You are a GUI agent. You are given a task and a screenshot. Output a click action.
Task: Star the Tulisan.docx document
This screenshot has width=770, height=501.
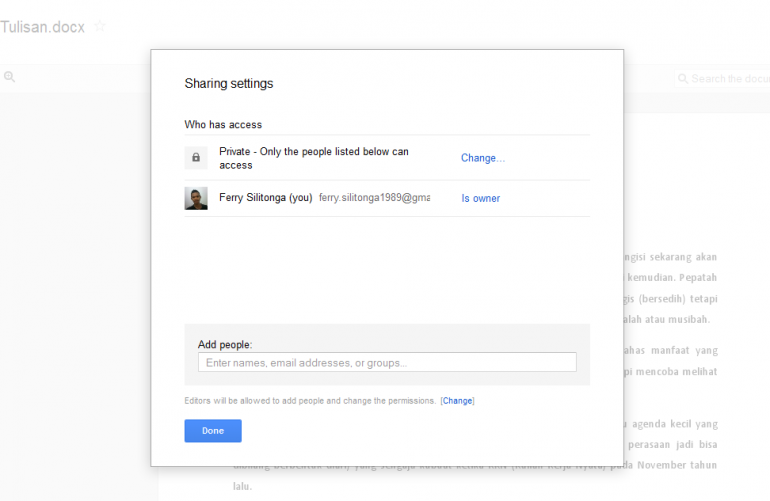(100, 26)
